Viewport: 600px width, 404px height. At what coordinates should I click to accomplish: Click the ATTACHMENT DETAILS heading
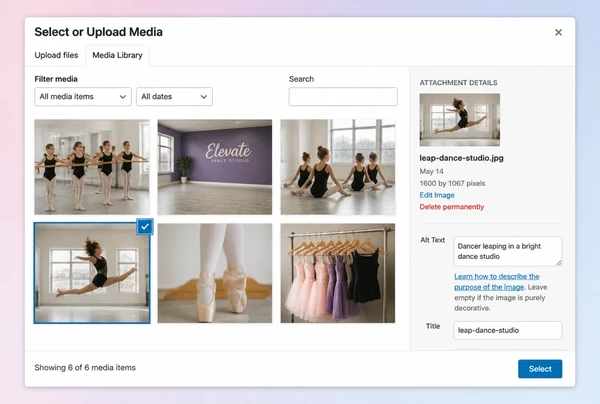458,83
